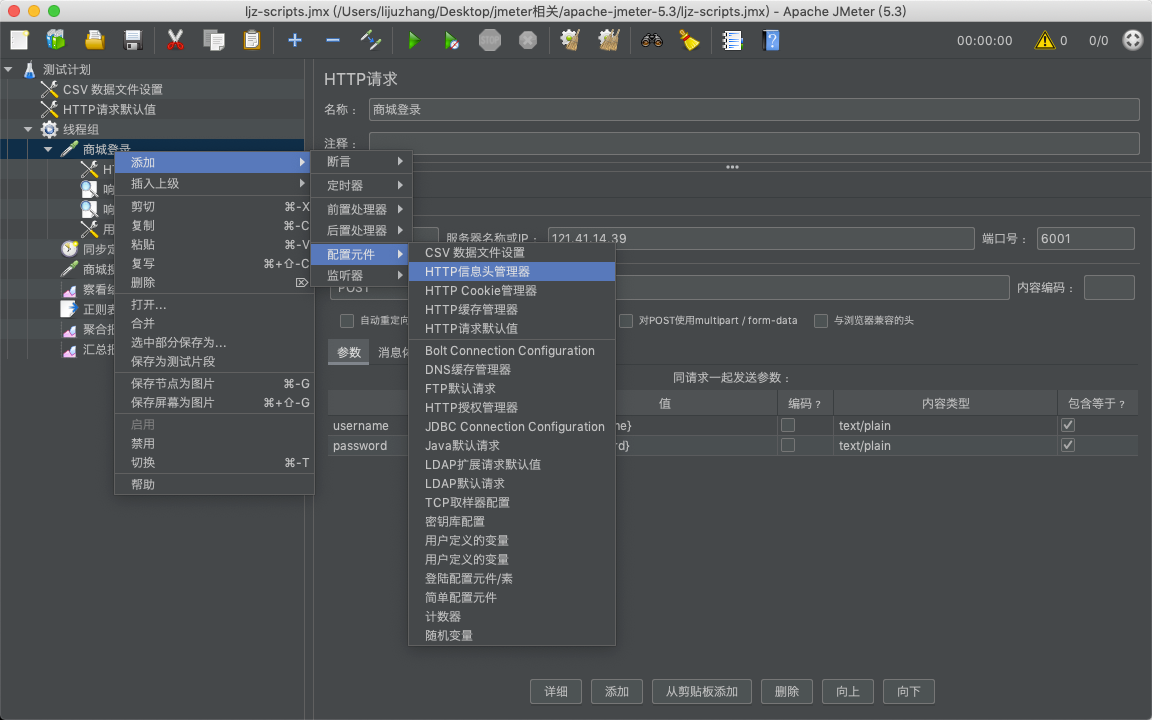Click the gear icon beside 线程组
1152x720 pixels.
tap(49, 129)
